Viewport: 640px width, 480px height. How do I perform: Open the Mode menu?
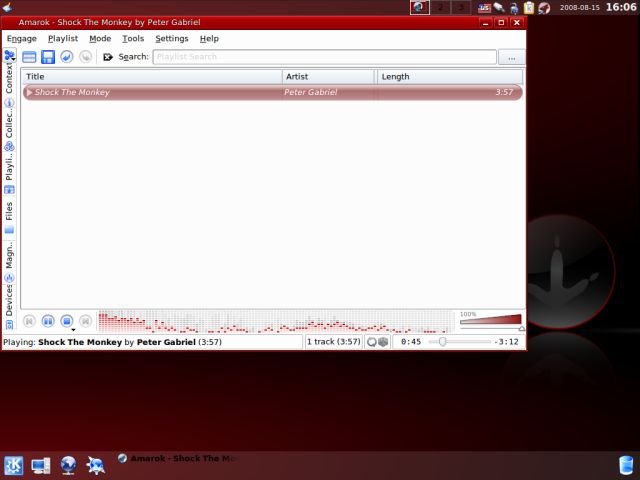(100, 38)
